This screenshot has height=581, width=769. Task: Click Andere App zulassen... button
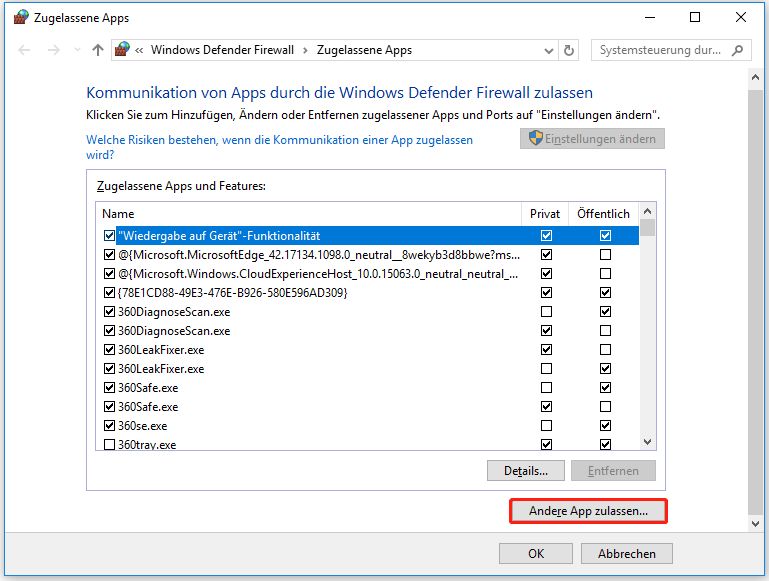[x=588, y=511]
